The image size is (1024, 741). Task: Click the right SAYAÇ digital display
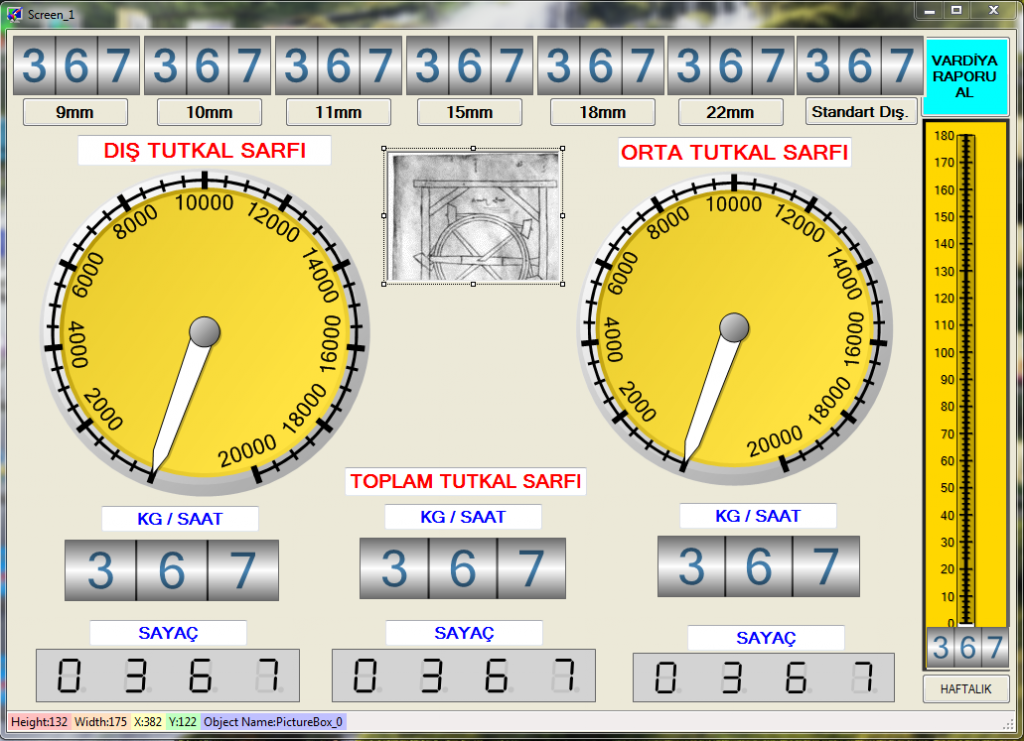pos(762,676)
